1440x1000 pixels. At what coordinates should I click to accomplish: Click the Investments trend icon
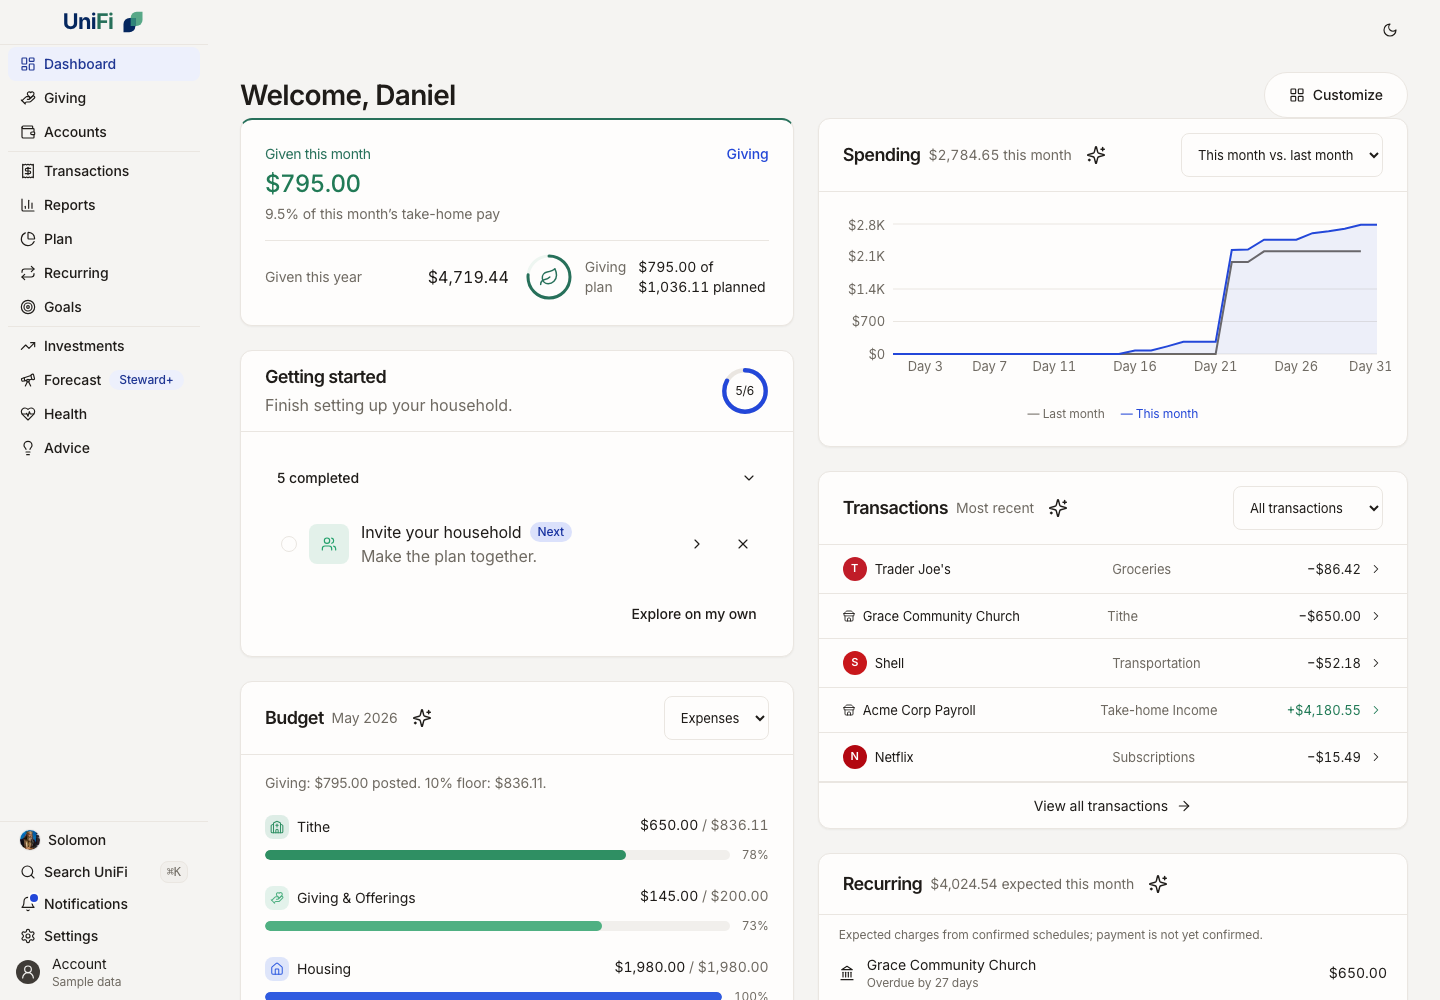tap(28, 346)
